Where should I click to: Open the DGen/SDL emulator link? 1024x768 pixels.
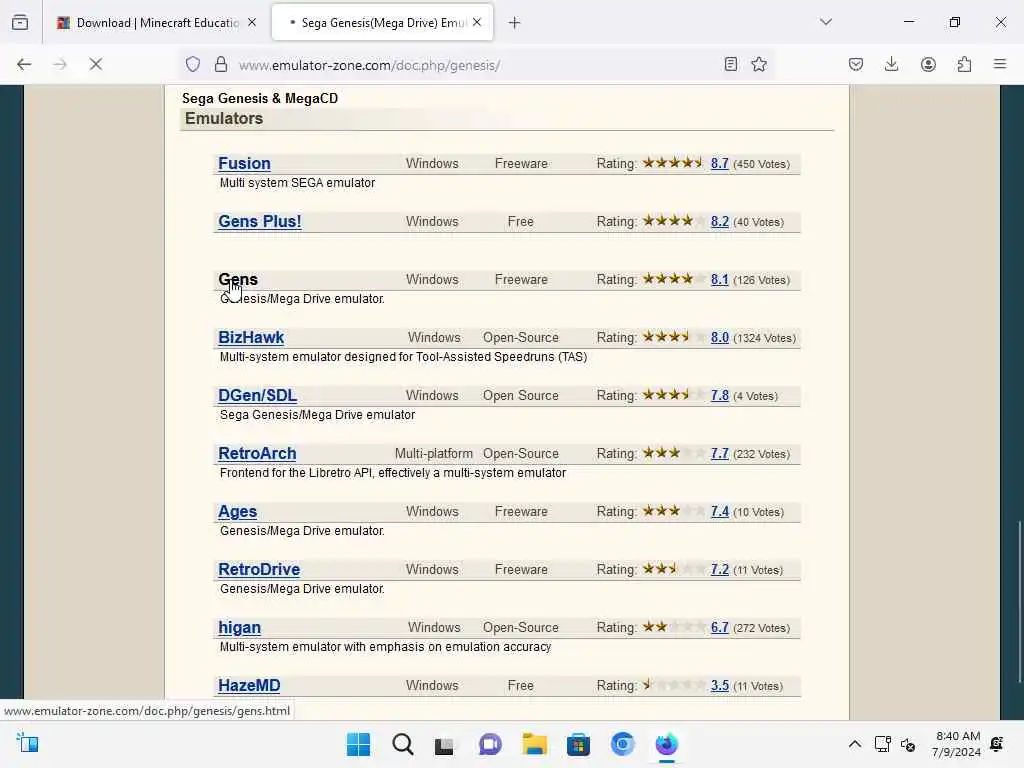click(x=257, y=396)
